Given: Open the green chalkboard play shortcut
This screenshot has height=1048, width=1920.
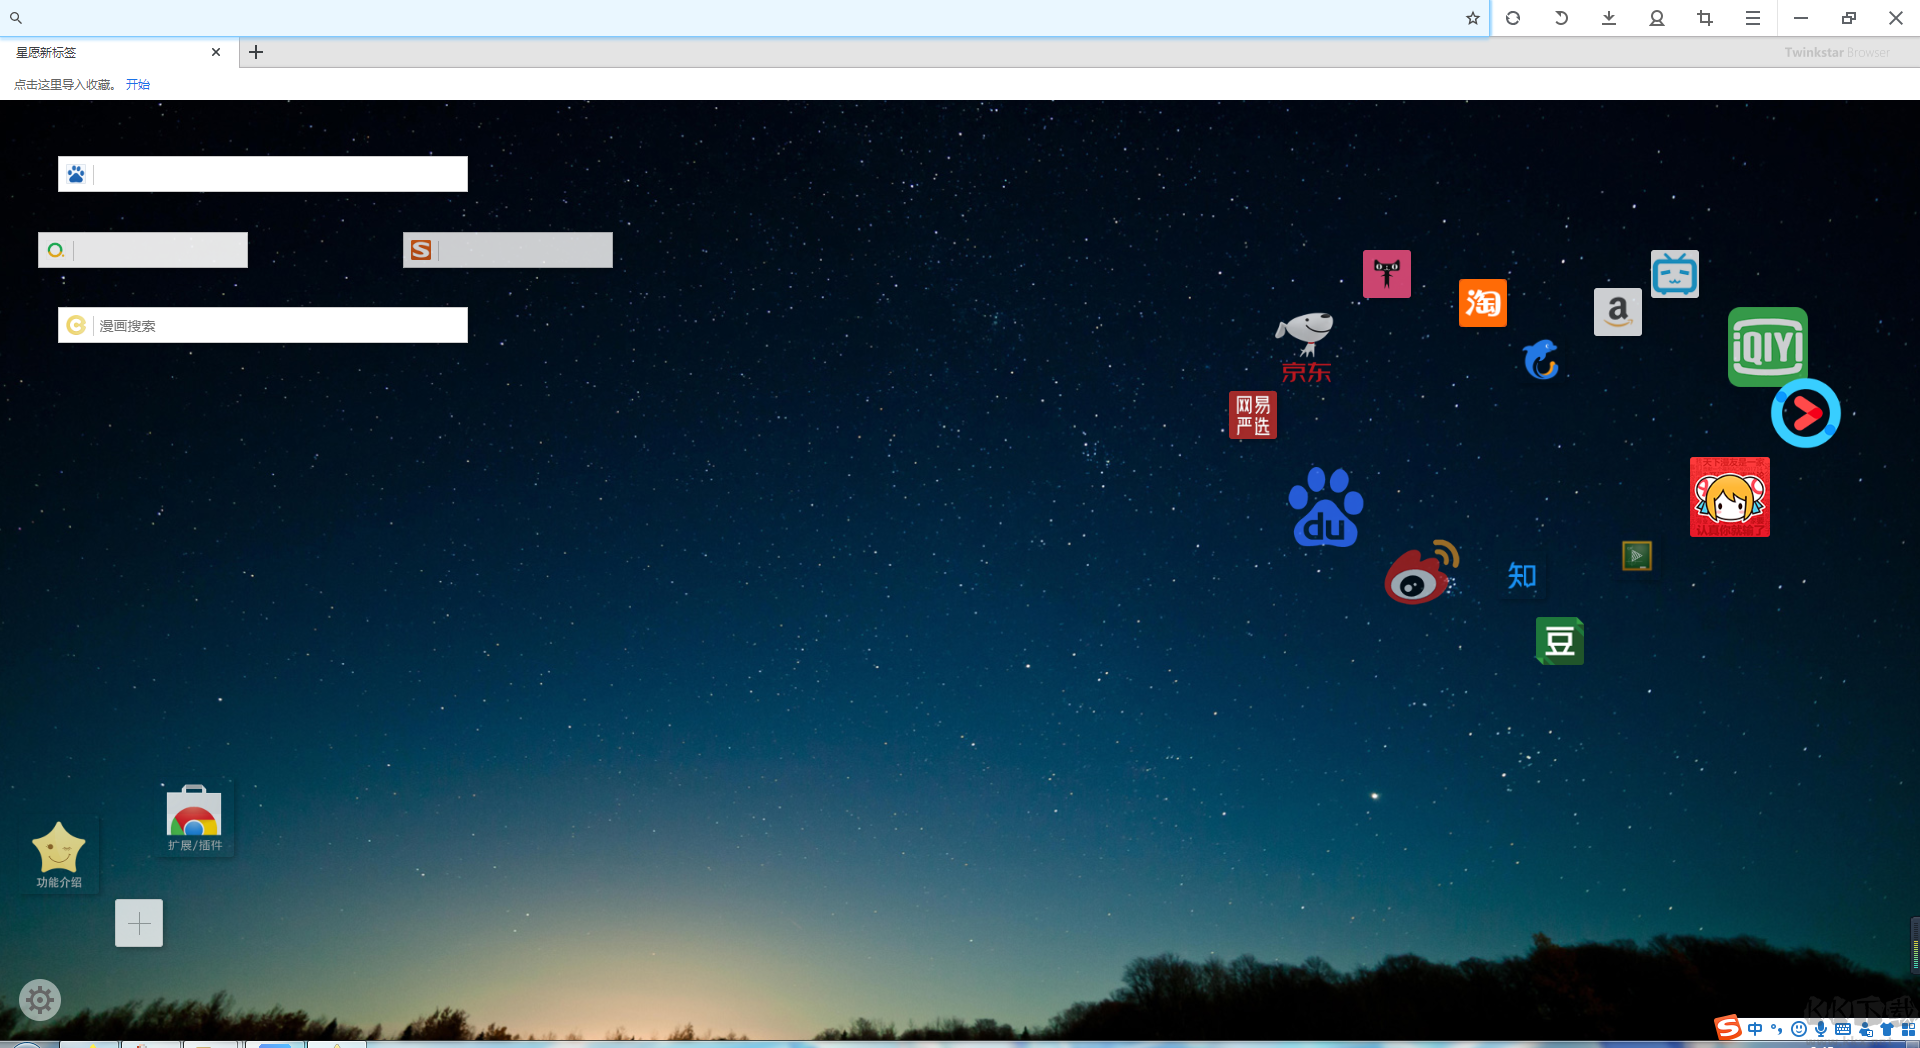Looking at the screenshot, I should pyautogui.click(x=1637, y=556).
